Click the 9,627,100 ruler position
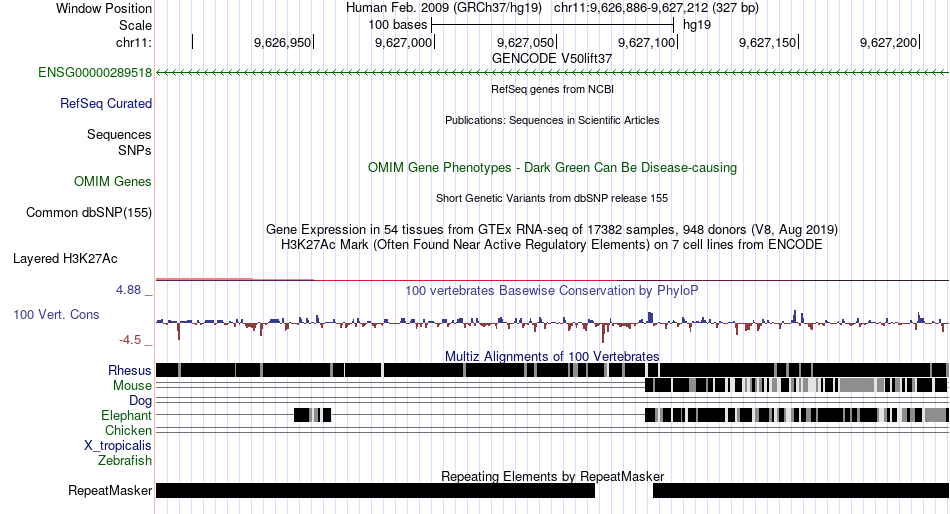 click(x=646, y=42)
